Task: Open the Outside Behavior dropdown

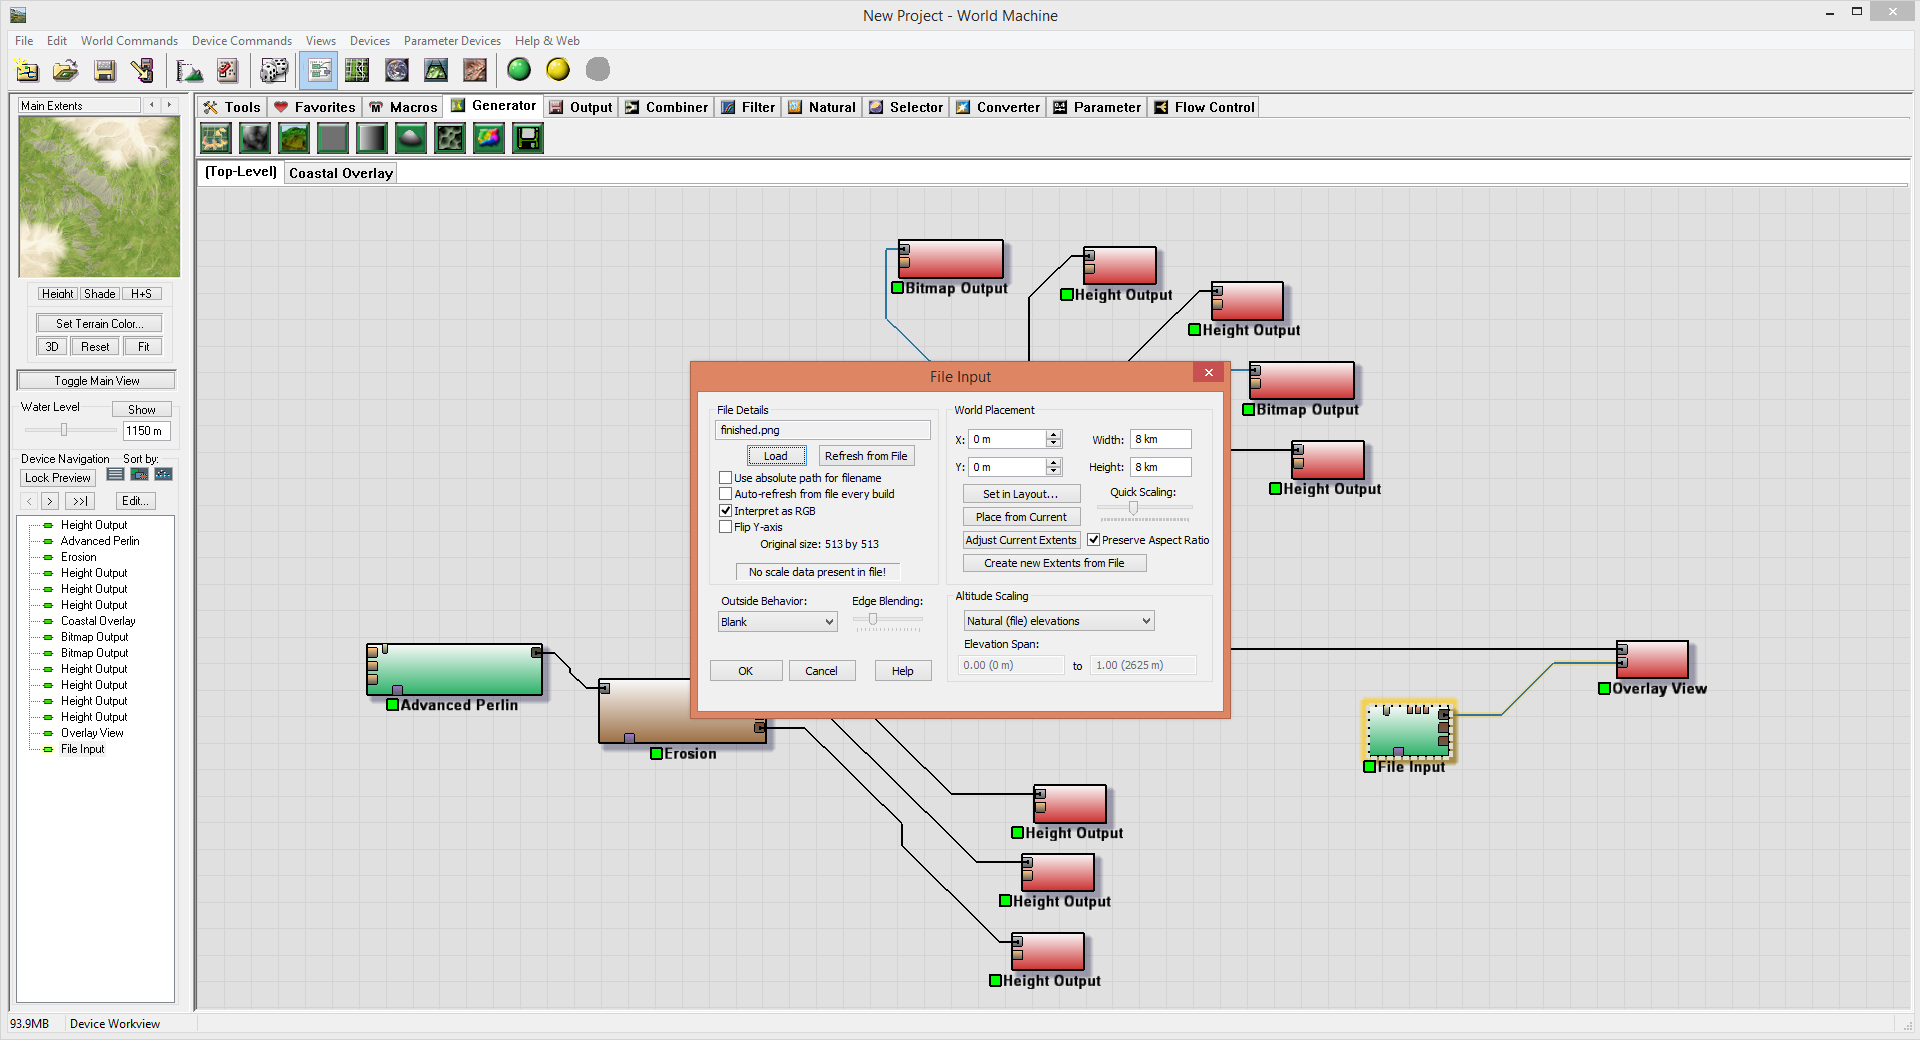Action: click(778, 622)
